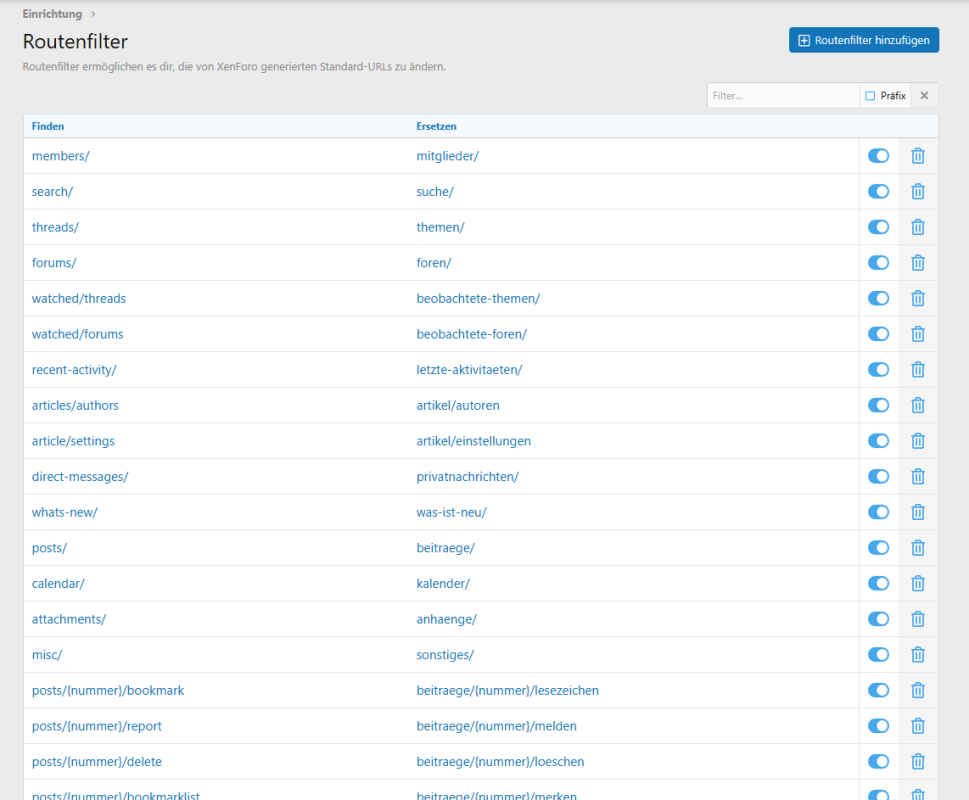Screen dimensions: 969x800
Task: Delete the recent-activity/ route filter
Action: (918, 369)
